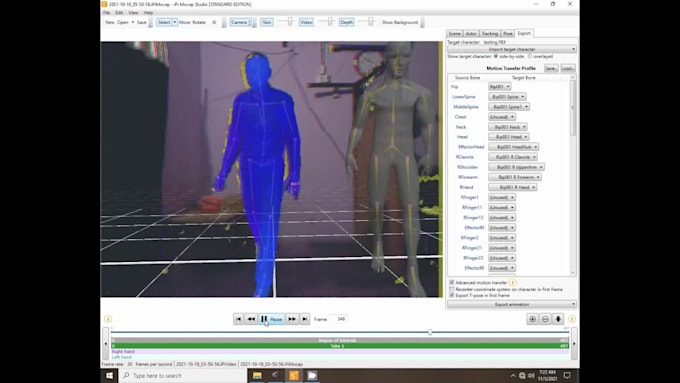Zoom out the timeline with minus icon

(545, 319)
